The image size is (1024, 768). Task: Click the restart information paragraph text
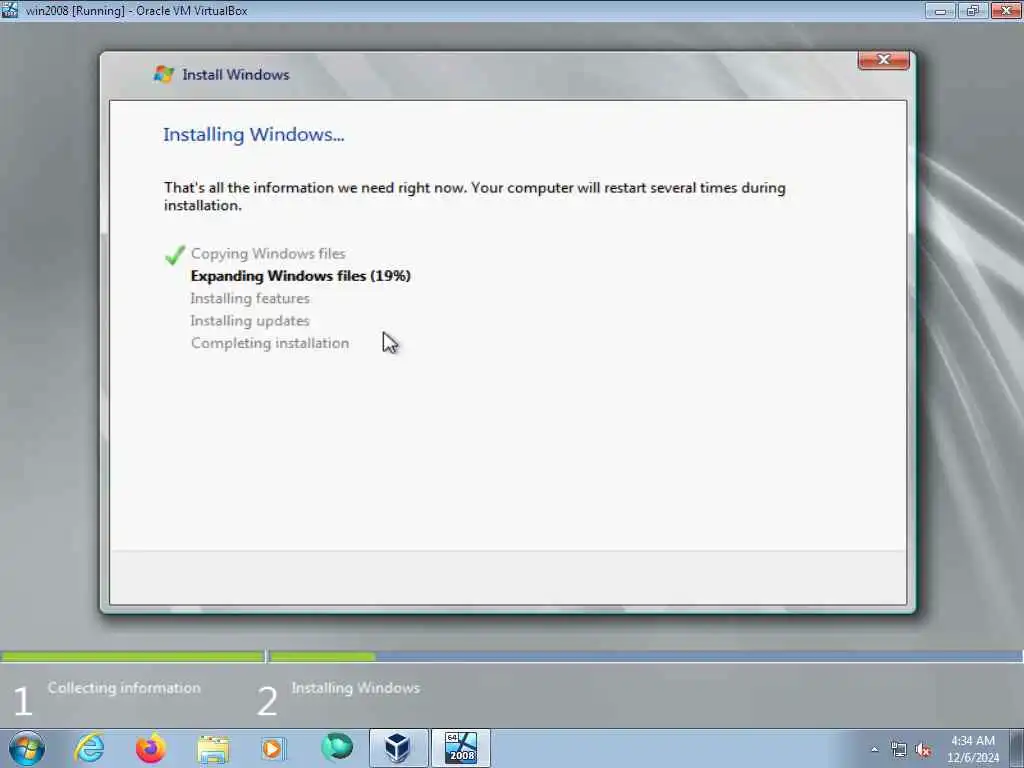pos(475,196)
